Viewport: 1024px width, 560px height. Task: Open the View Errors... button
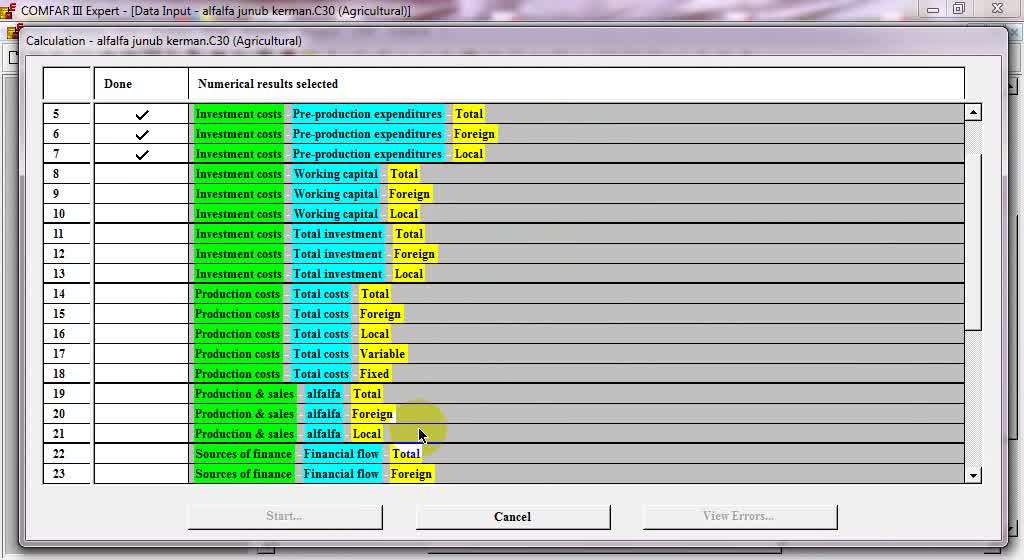(x=739, y=516)
